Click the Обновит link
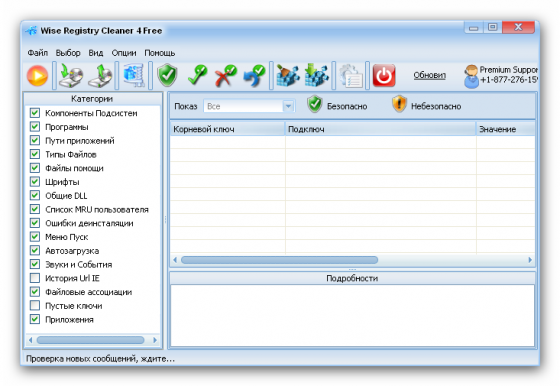 pos(429,75)
